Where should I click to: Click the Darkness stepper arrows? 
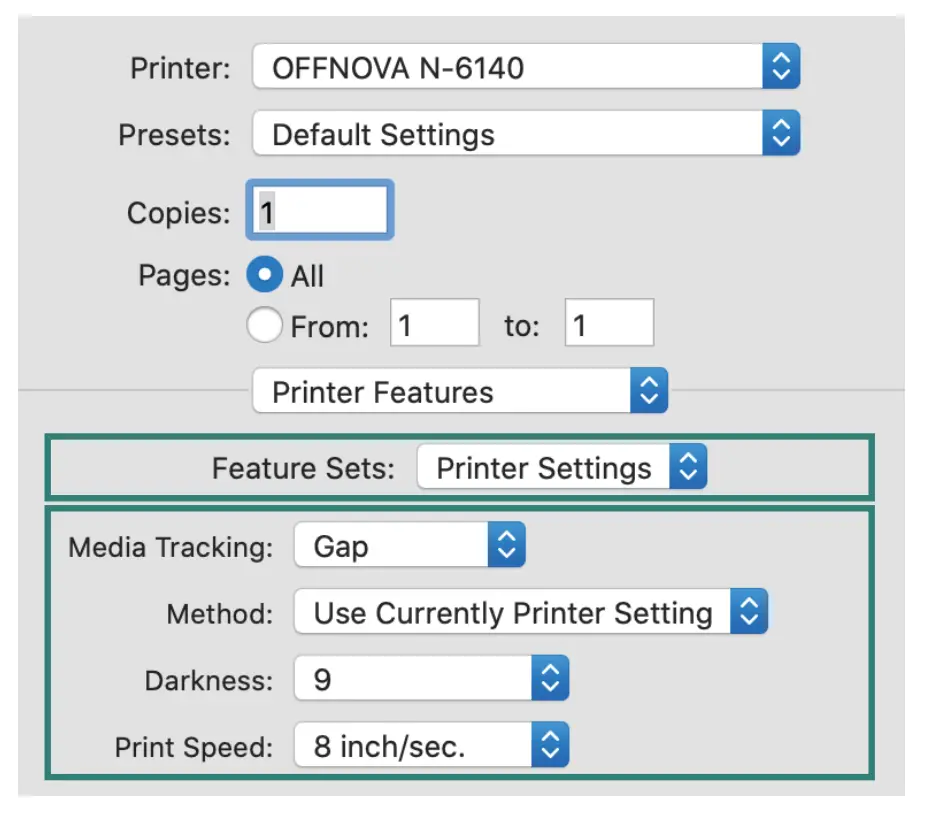click(551, 677)
